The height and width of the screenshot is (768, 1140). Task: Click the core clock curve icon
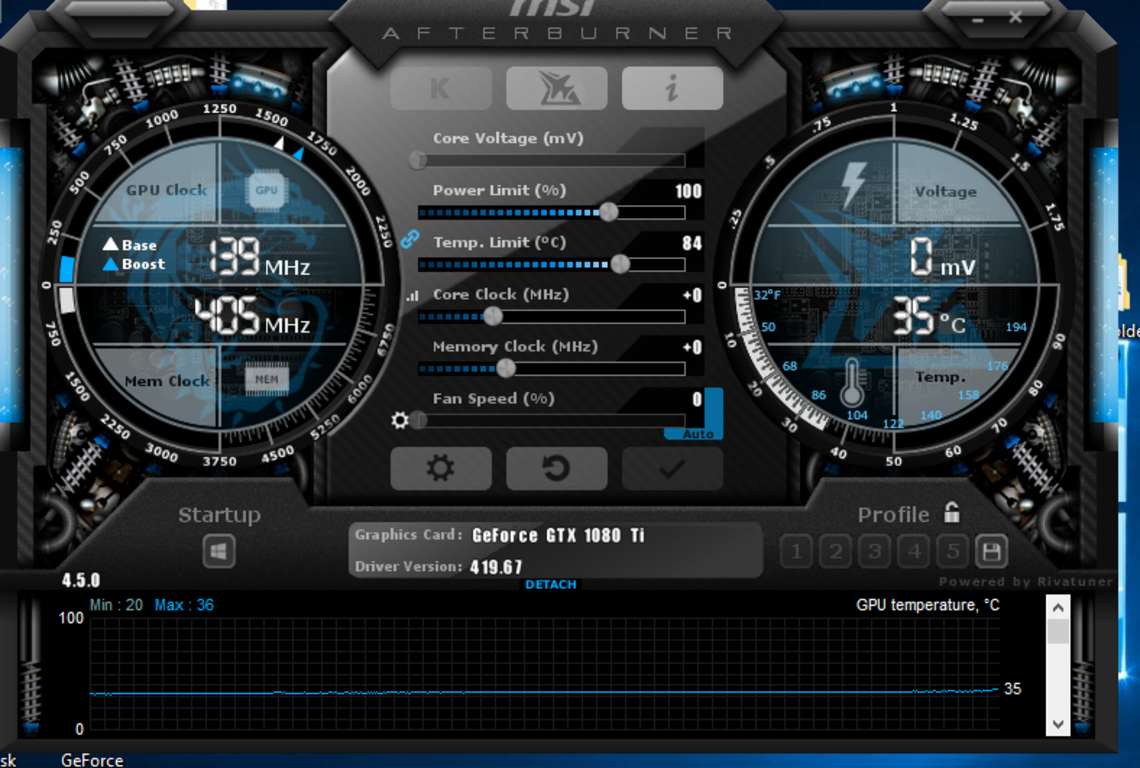(412, 297)
